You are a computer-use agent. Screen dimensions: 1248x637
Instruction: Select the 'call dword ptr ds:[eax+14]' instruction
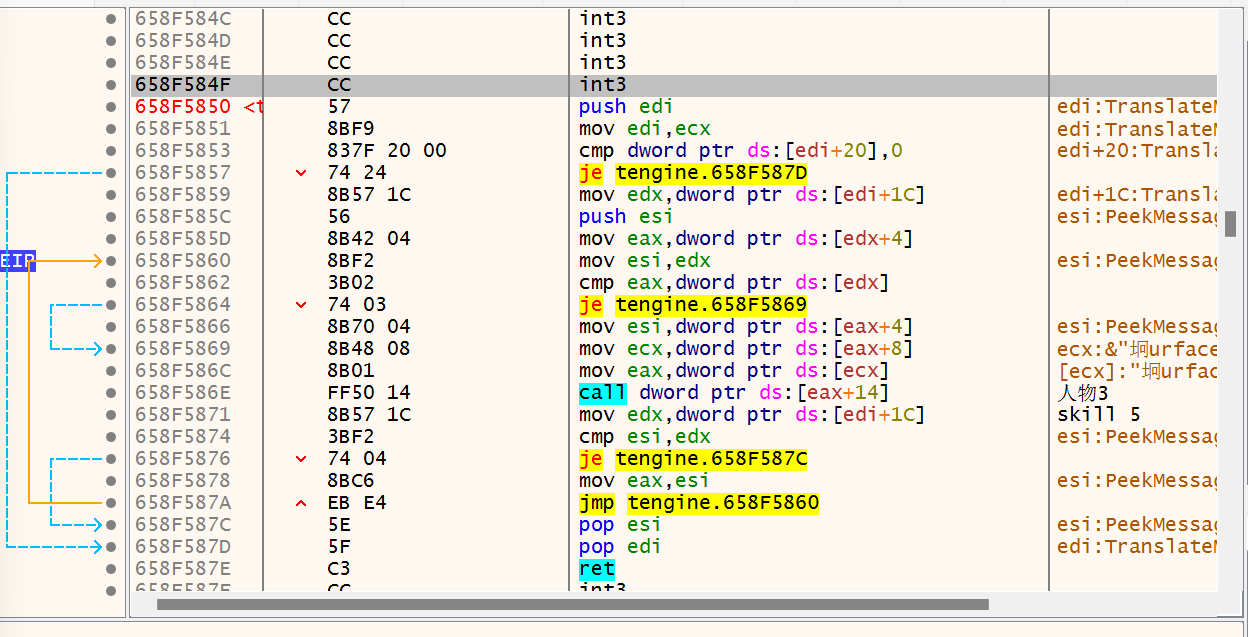pos(734,393)
